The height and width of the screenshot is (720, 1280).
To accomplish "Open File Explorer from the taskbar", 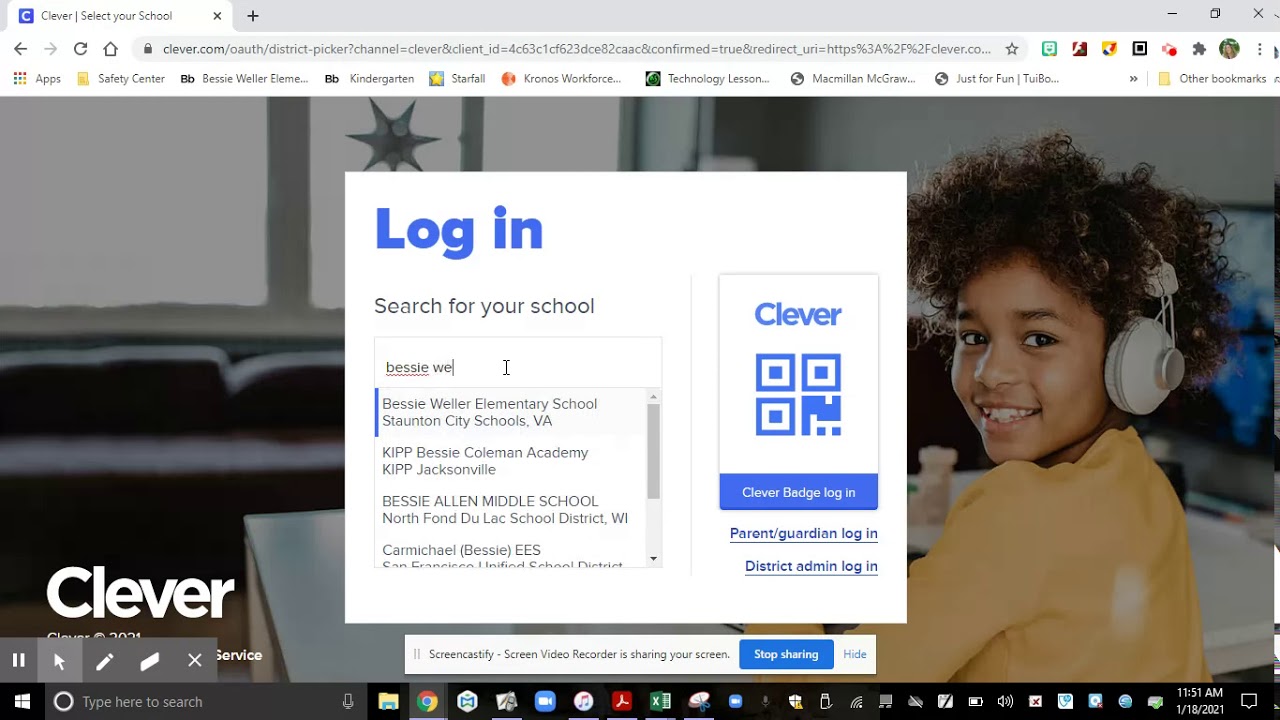I will tap(388, 701).
